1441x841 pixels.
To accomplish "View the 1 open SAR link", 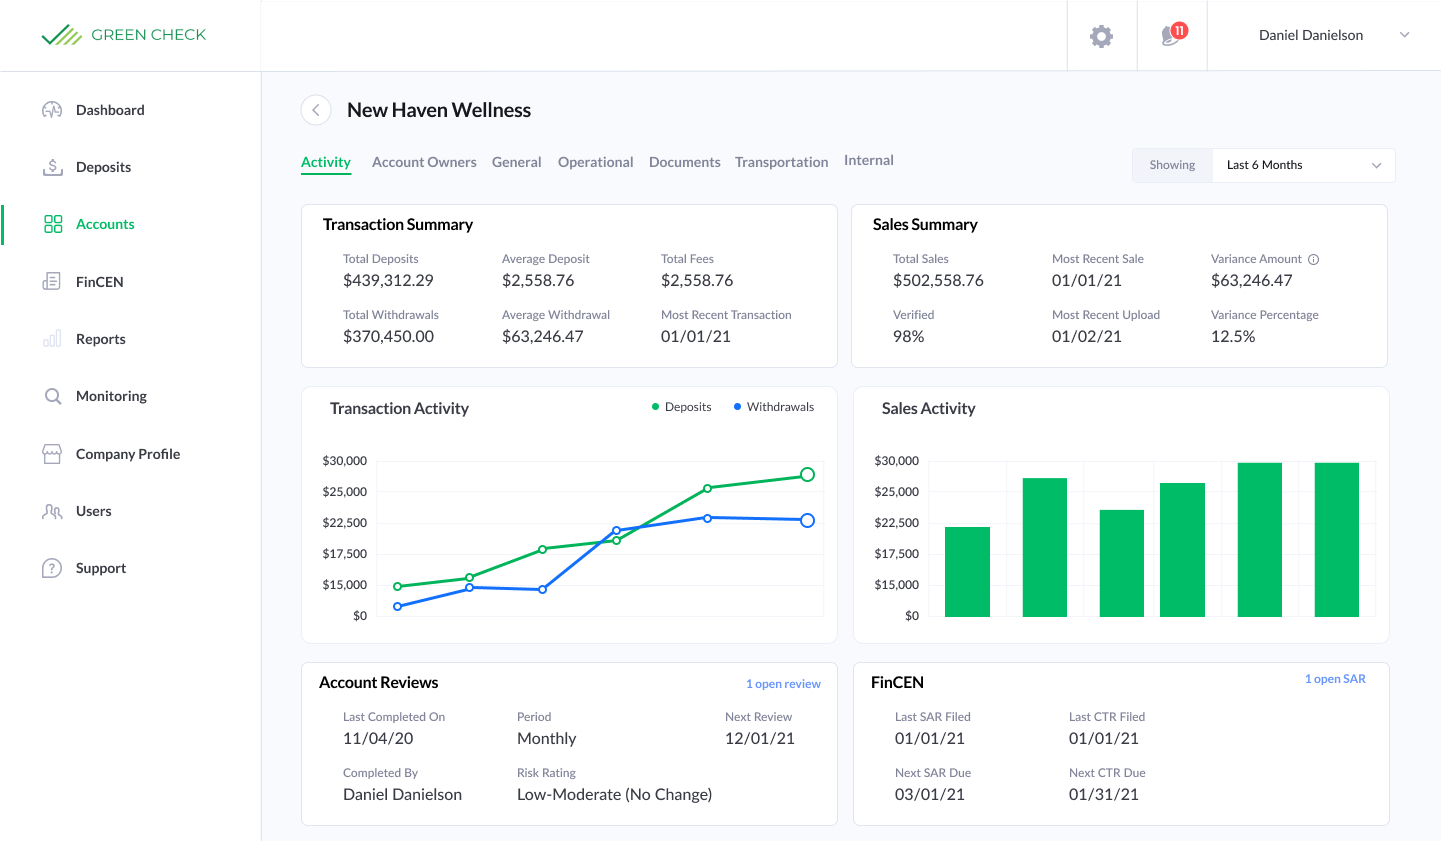I will 1335,679.
